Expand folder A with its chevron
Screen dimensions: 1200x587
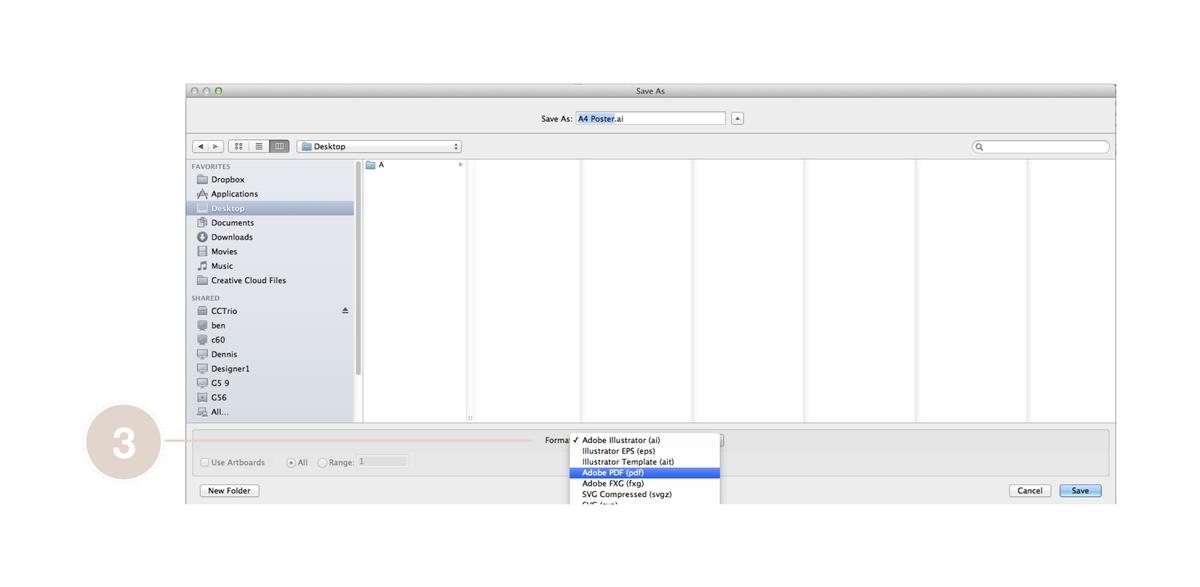[461, 165]
